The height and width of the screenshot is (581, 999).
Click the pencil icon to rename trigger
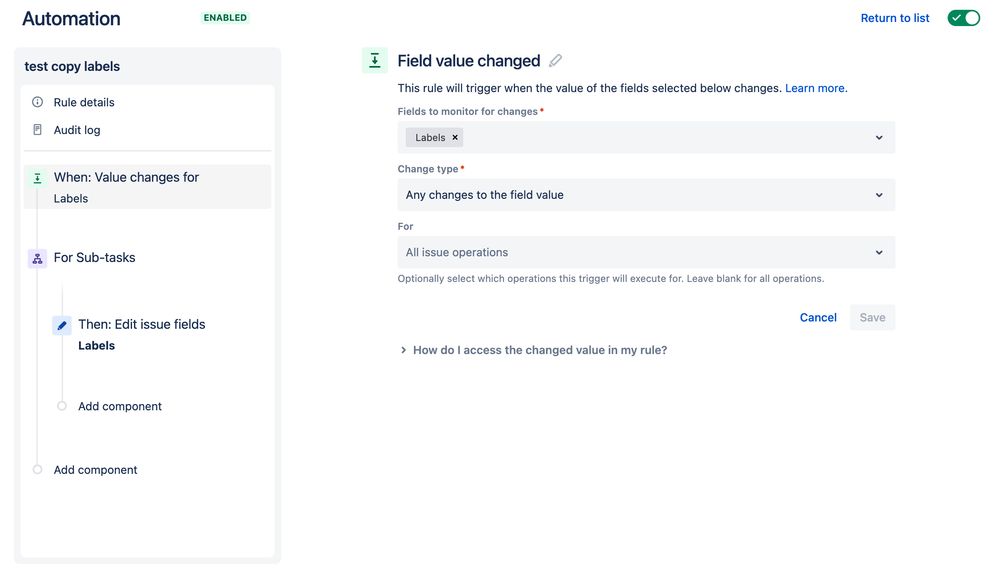click(556, 61)
